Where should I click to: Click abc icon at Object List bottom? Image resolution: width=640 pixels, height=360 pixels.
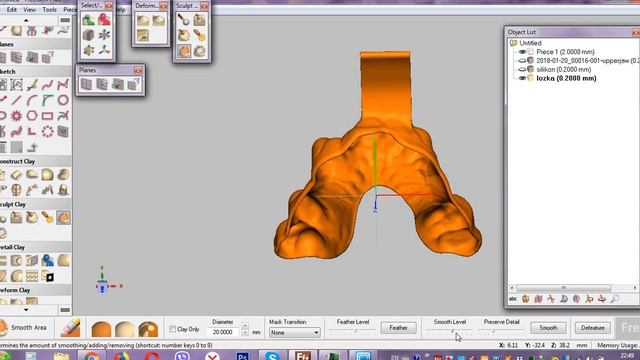[513, 299]
